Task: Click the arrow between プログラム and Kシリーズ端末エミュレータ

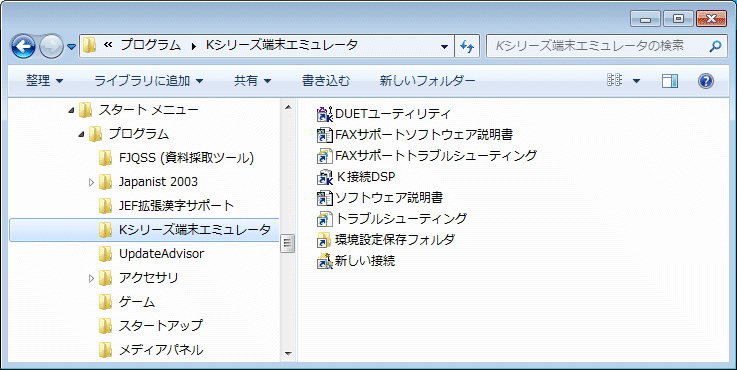Action: [194, 46]
